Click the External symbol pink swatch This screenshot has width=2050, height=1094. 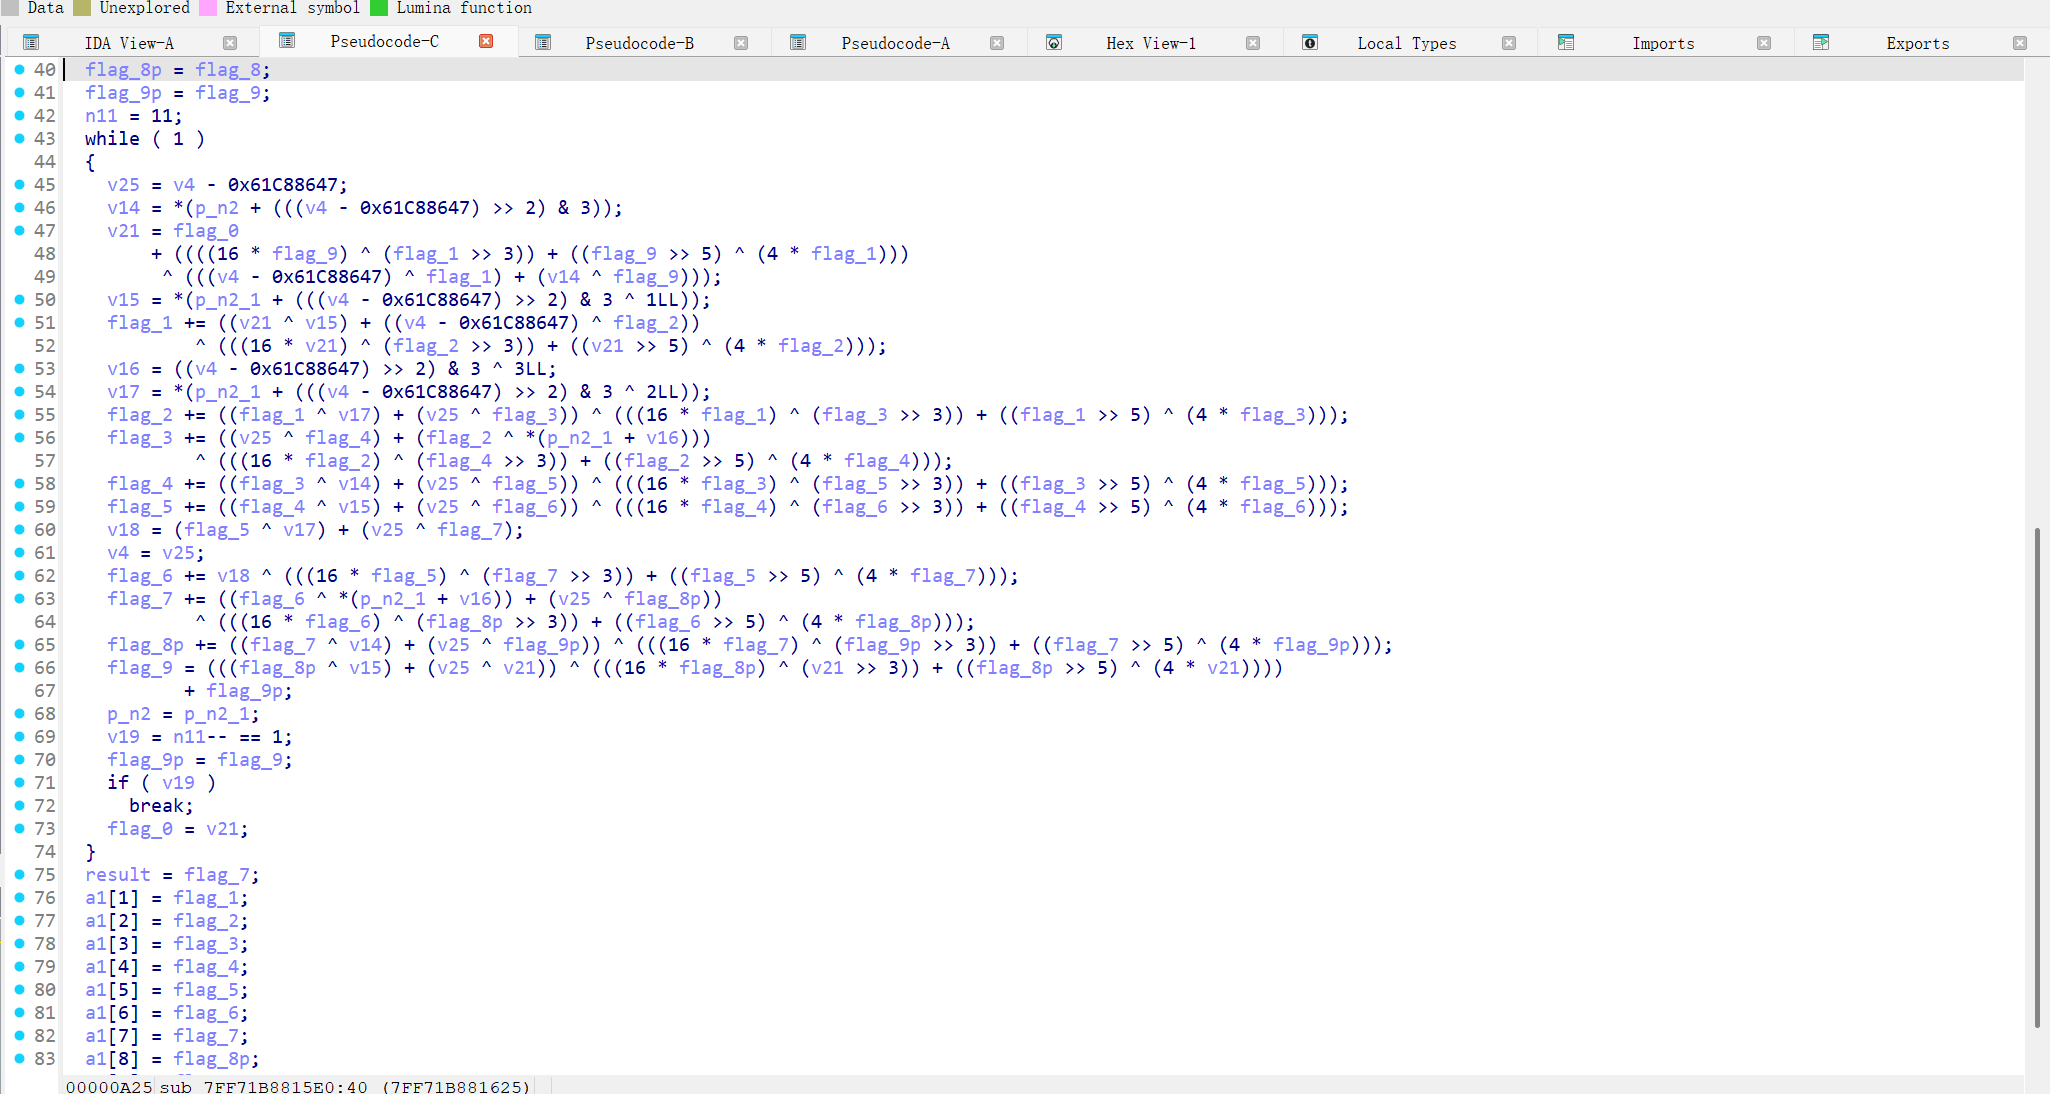pos(208,8)
